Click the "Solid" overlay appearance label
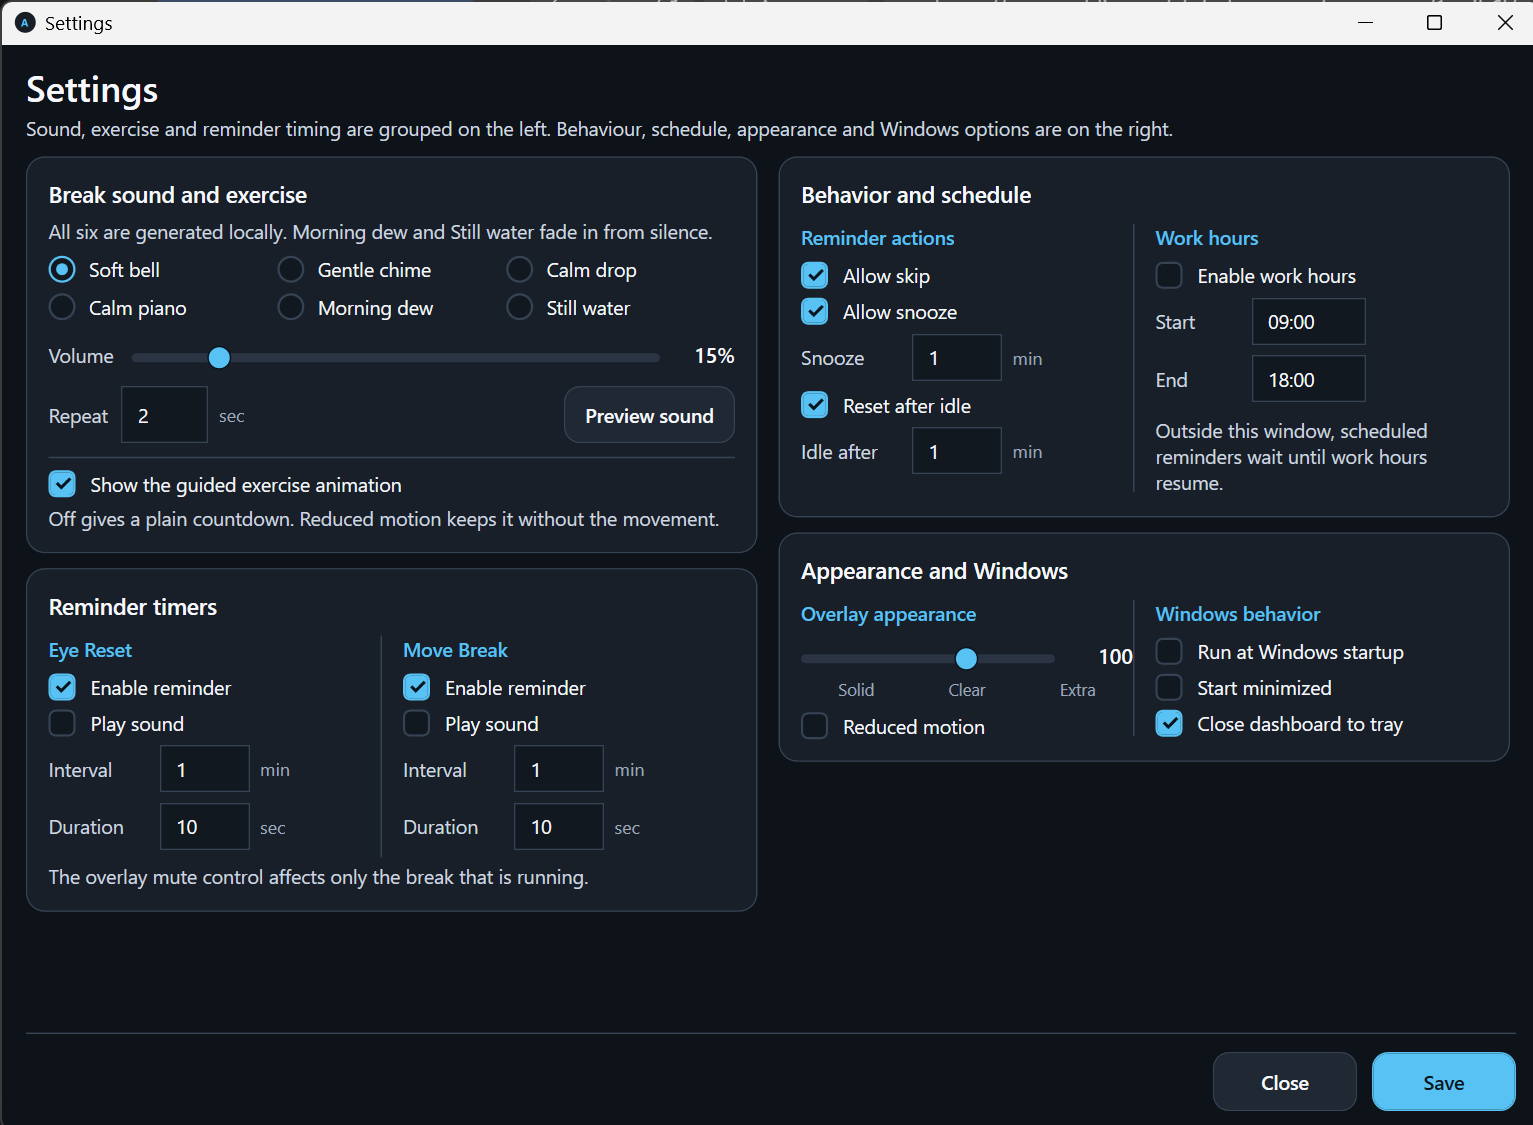 point(856,690)
